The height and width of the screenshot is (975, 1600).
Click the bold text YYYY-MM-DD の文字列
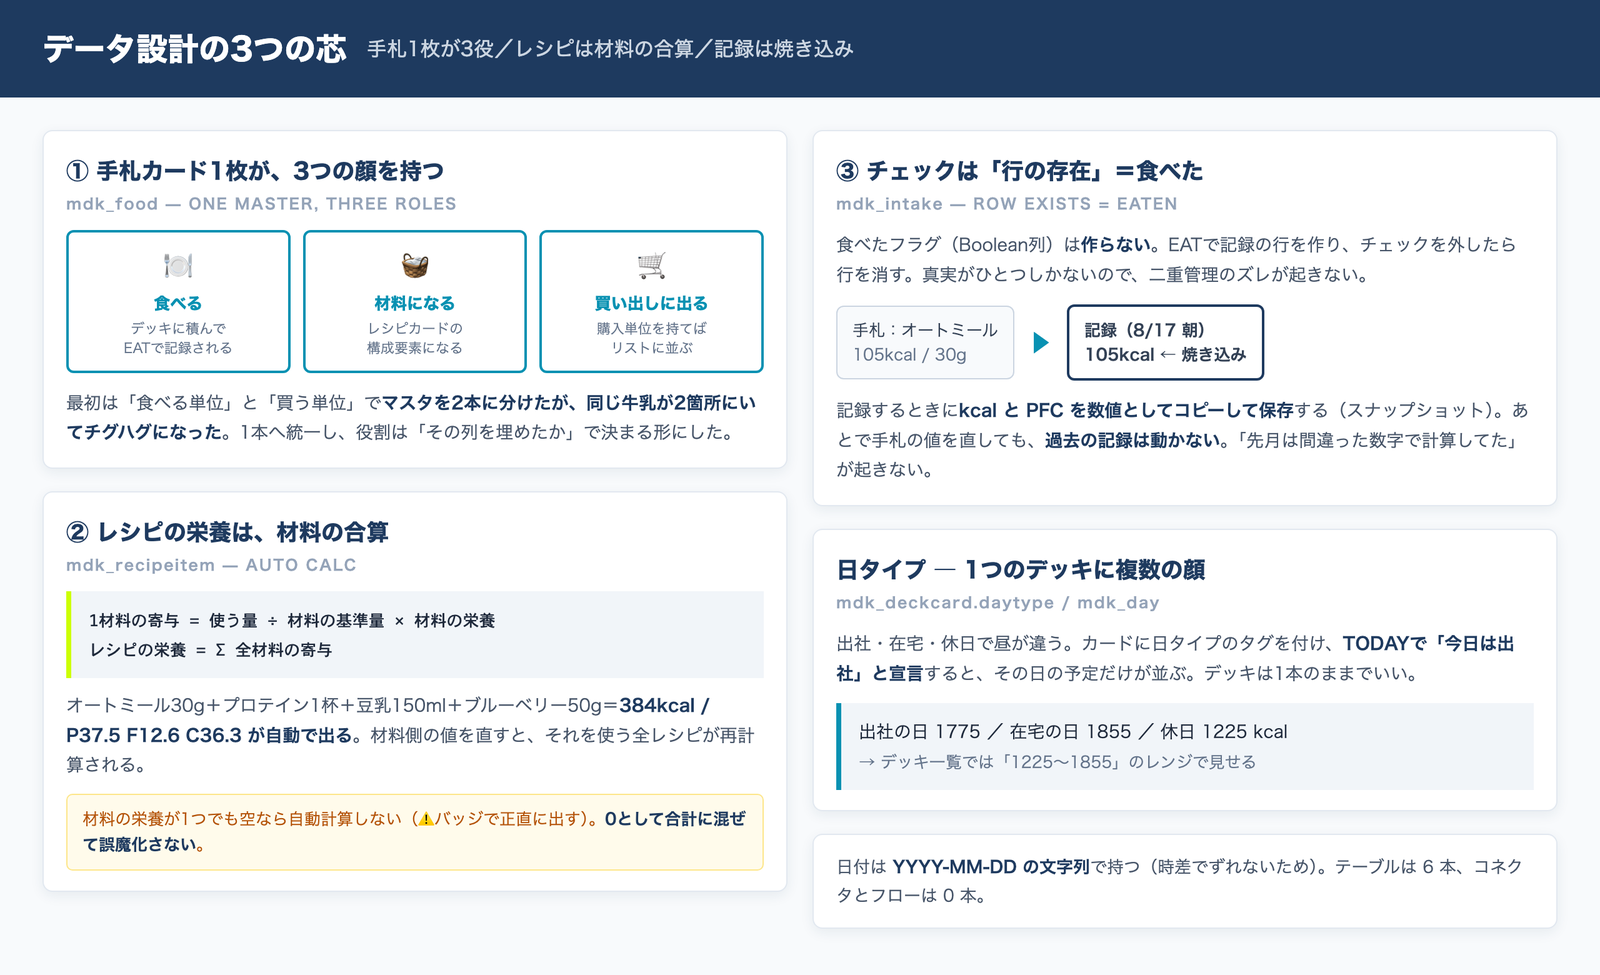point(990,867)
